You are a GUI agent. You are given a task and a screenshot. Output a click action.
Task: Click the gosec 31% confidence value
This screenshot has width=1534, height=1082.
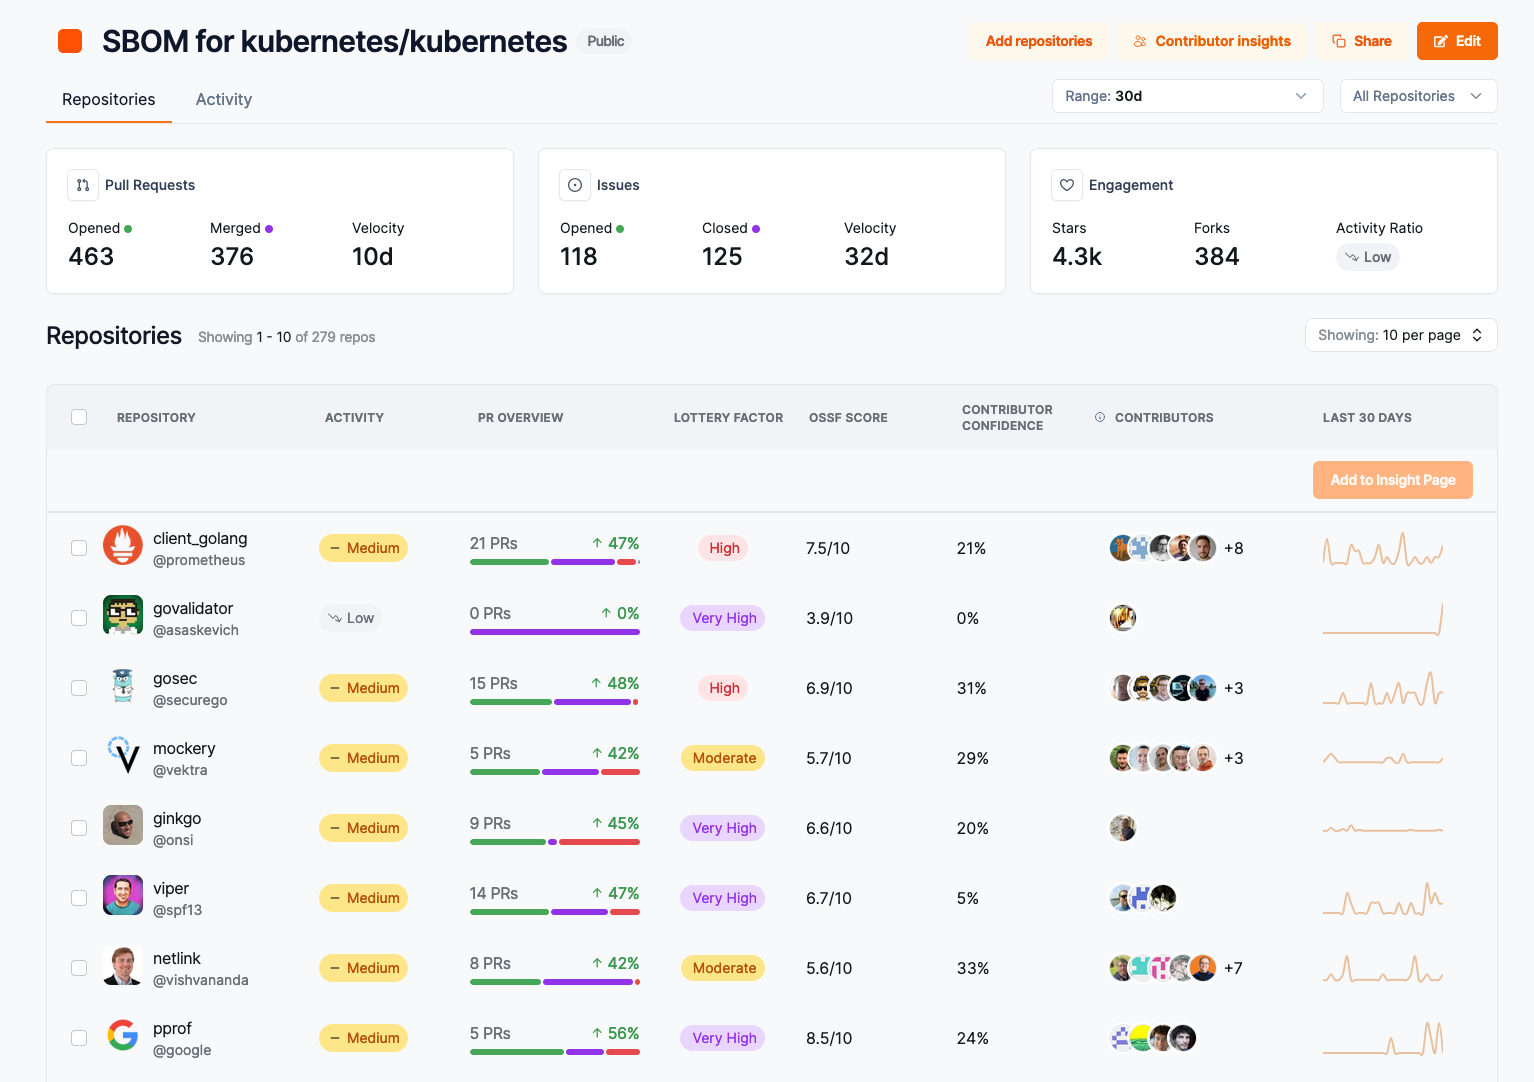point(971,688)
